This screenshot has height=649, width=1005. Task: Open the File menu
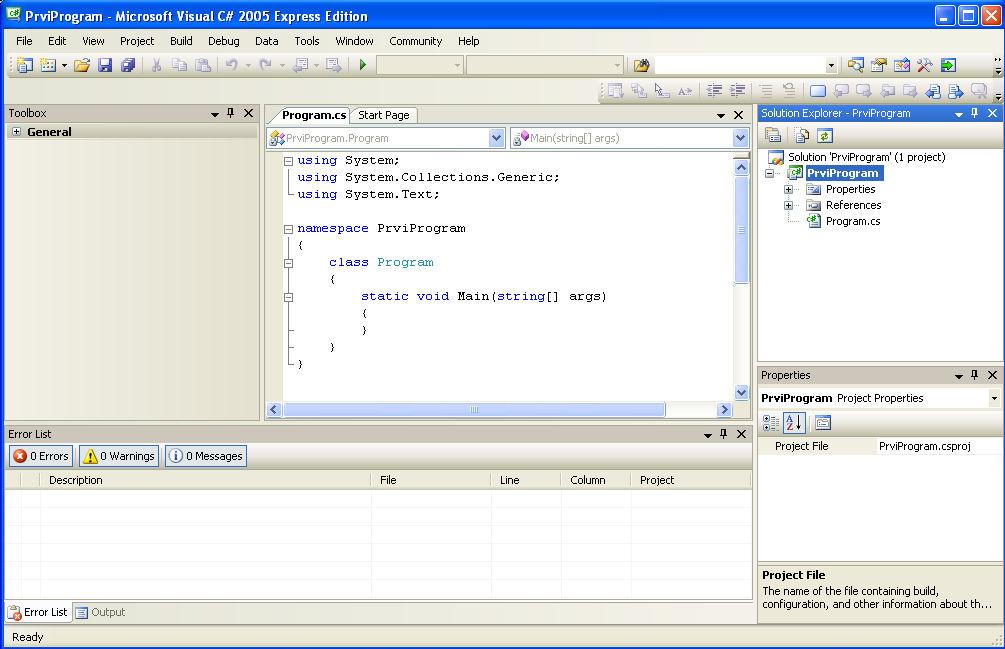(x=24, y=41)
